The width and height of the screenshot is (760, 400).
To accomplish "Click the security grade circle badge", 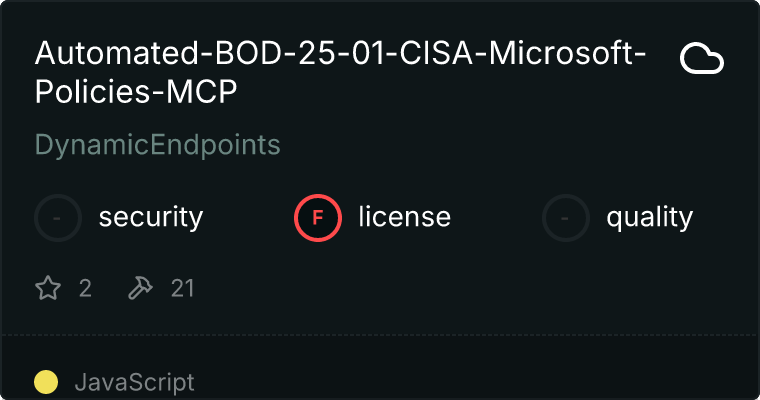I will [58, 217].
